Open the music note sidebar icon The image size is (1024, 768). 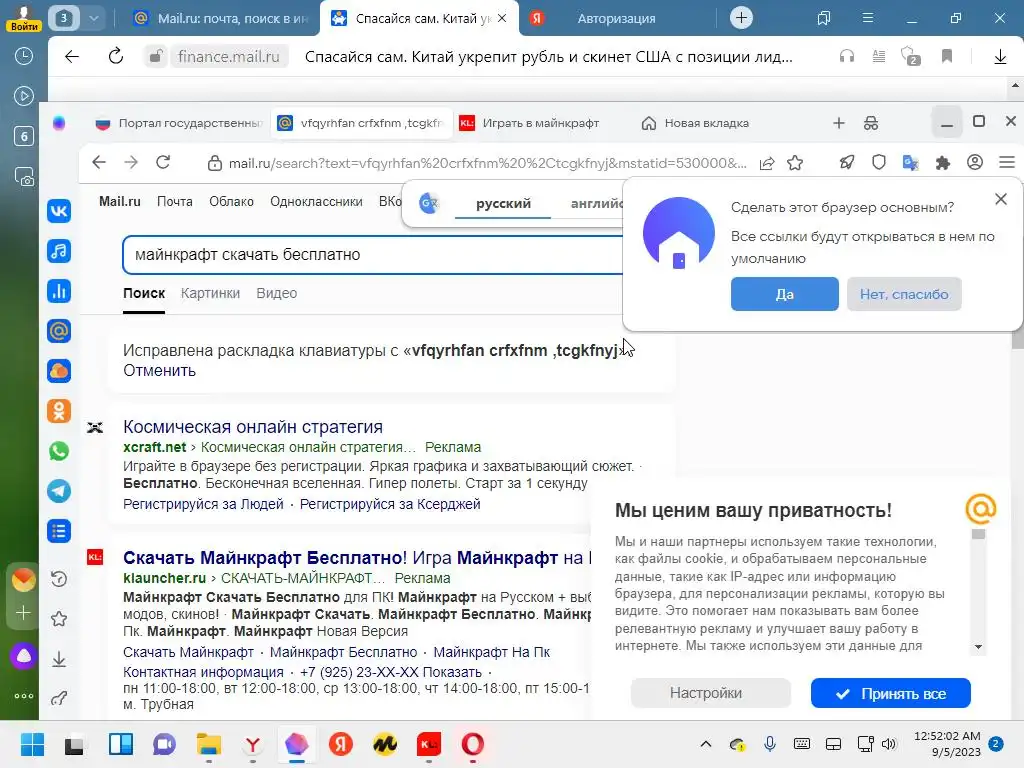click(x=59, y=251)
